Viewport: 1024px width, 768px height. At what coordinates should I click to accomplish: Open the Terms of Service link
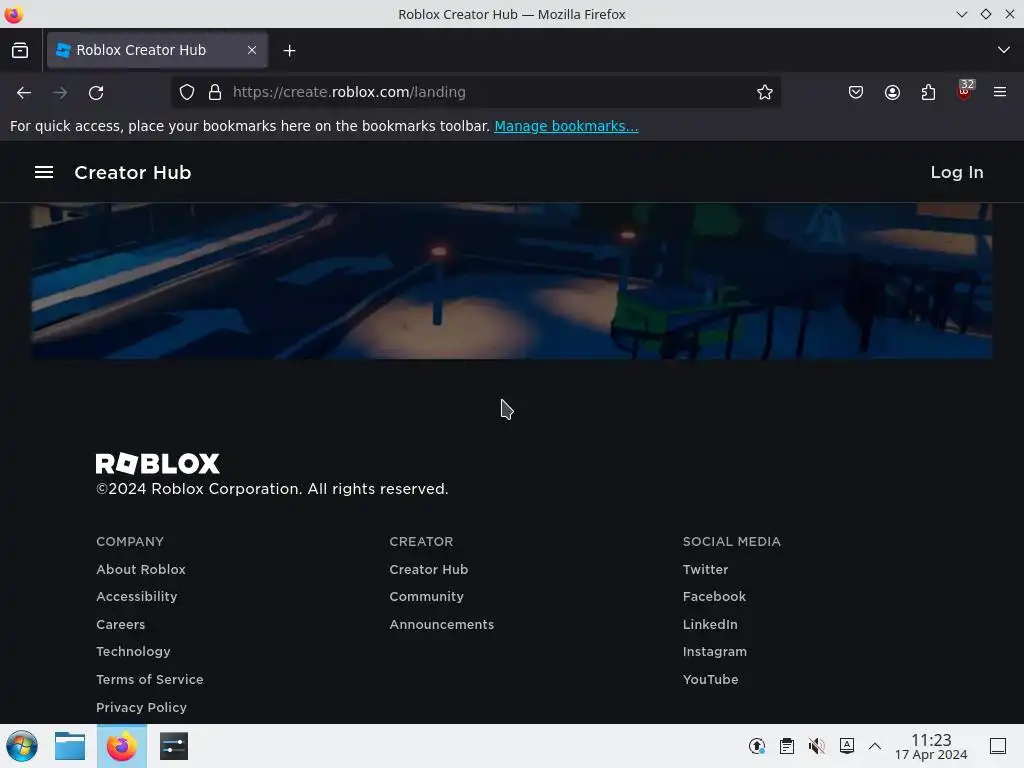[x=150, y=679]
